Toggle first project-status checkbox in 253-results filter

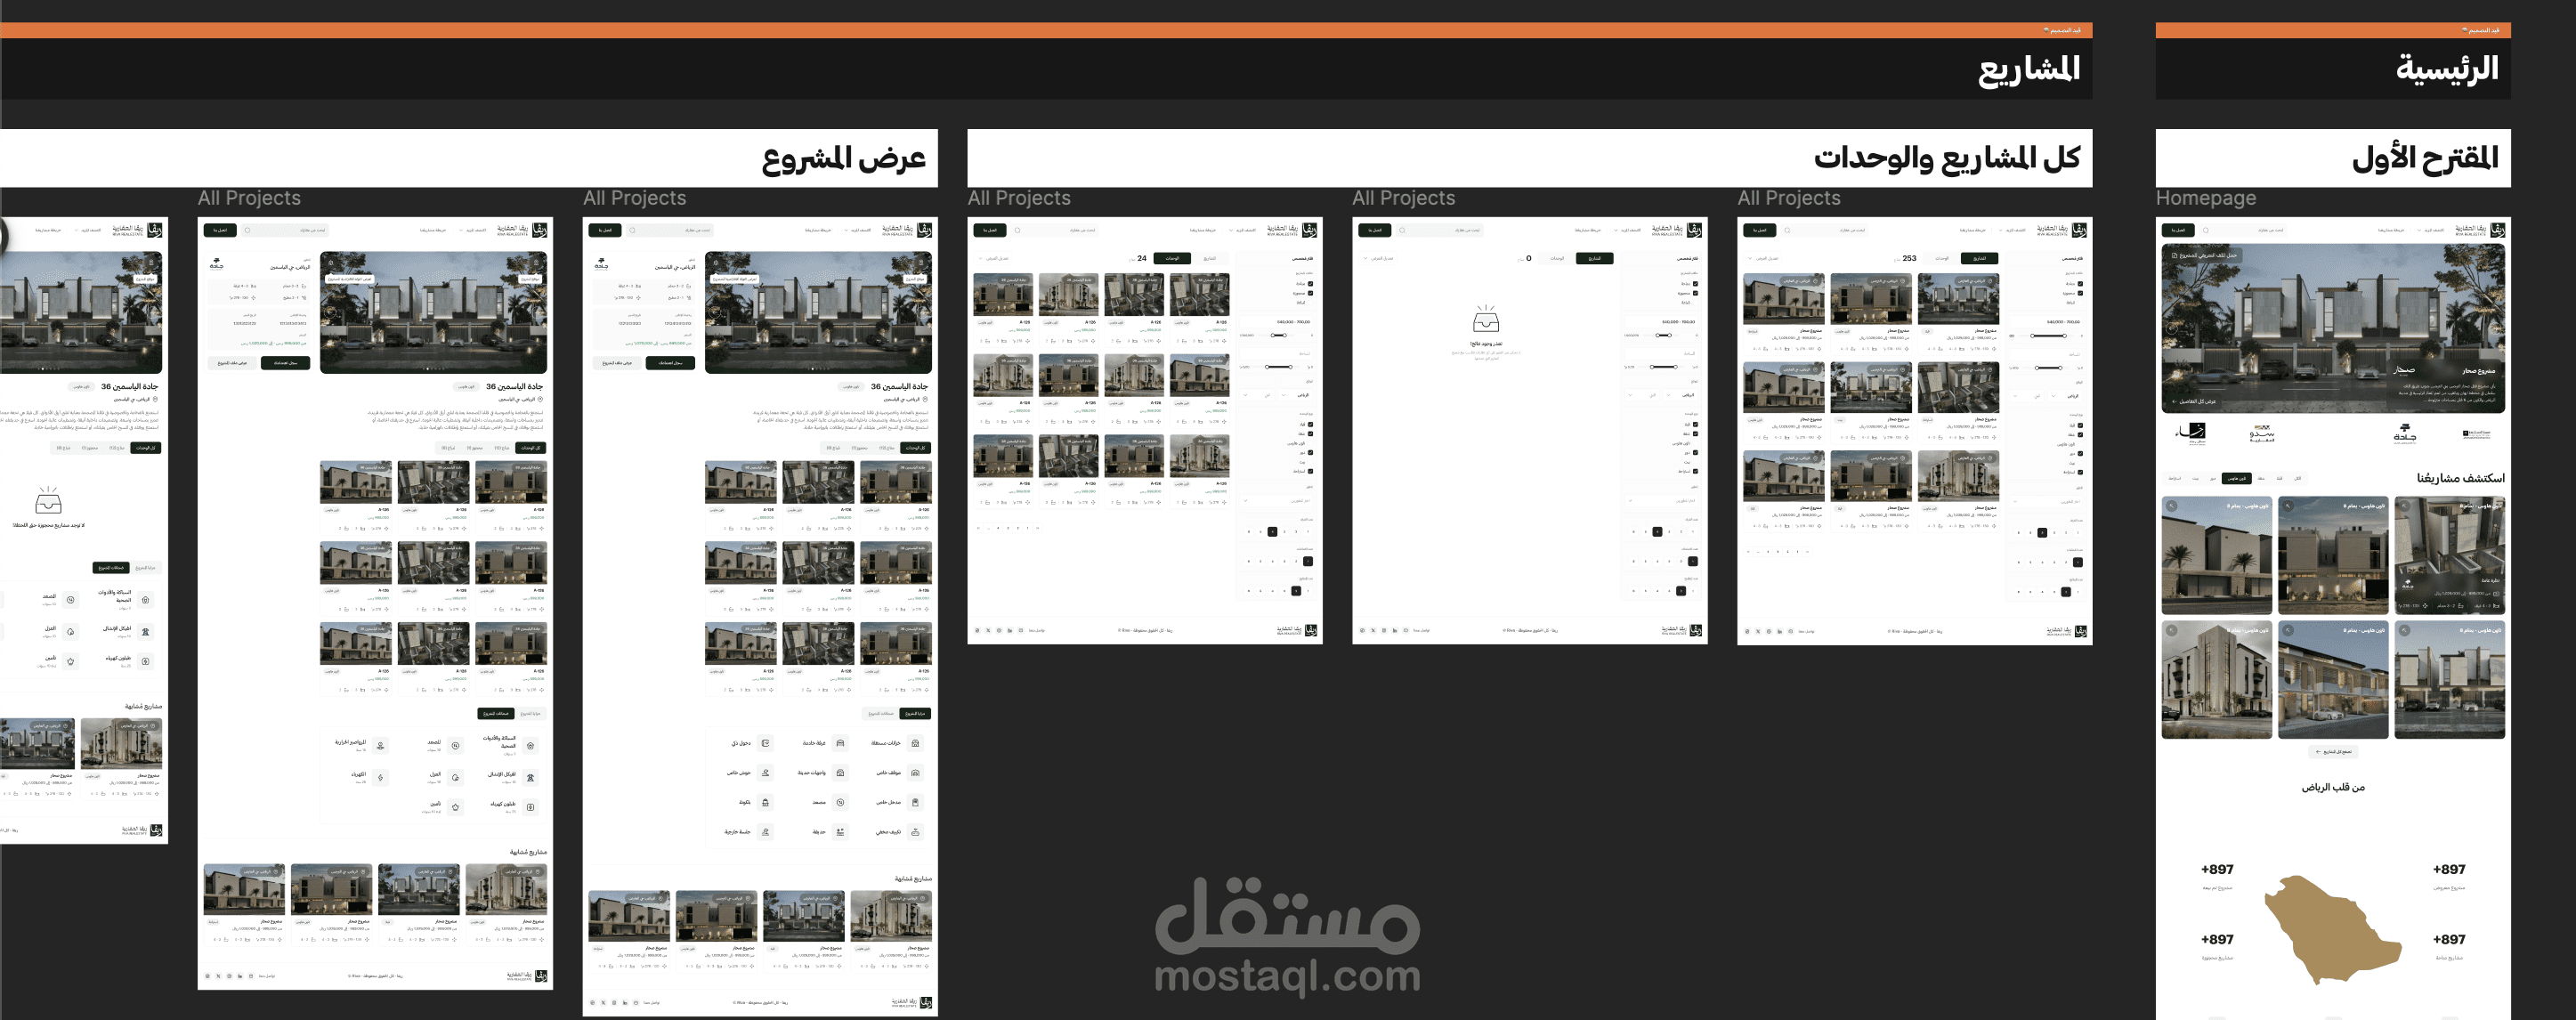[2080, 284]
